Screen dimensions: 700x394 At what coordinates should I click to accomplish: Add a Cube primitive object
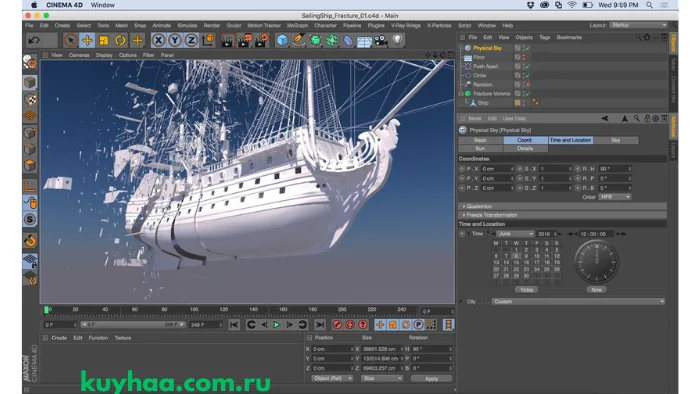tap(282, 41)
